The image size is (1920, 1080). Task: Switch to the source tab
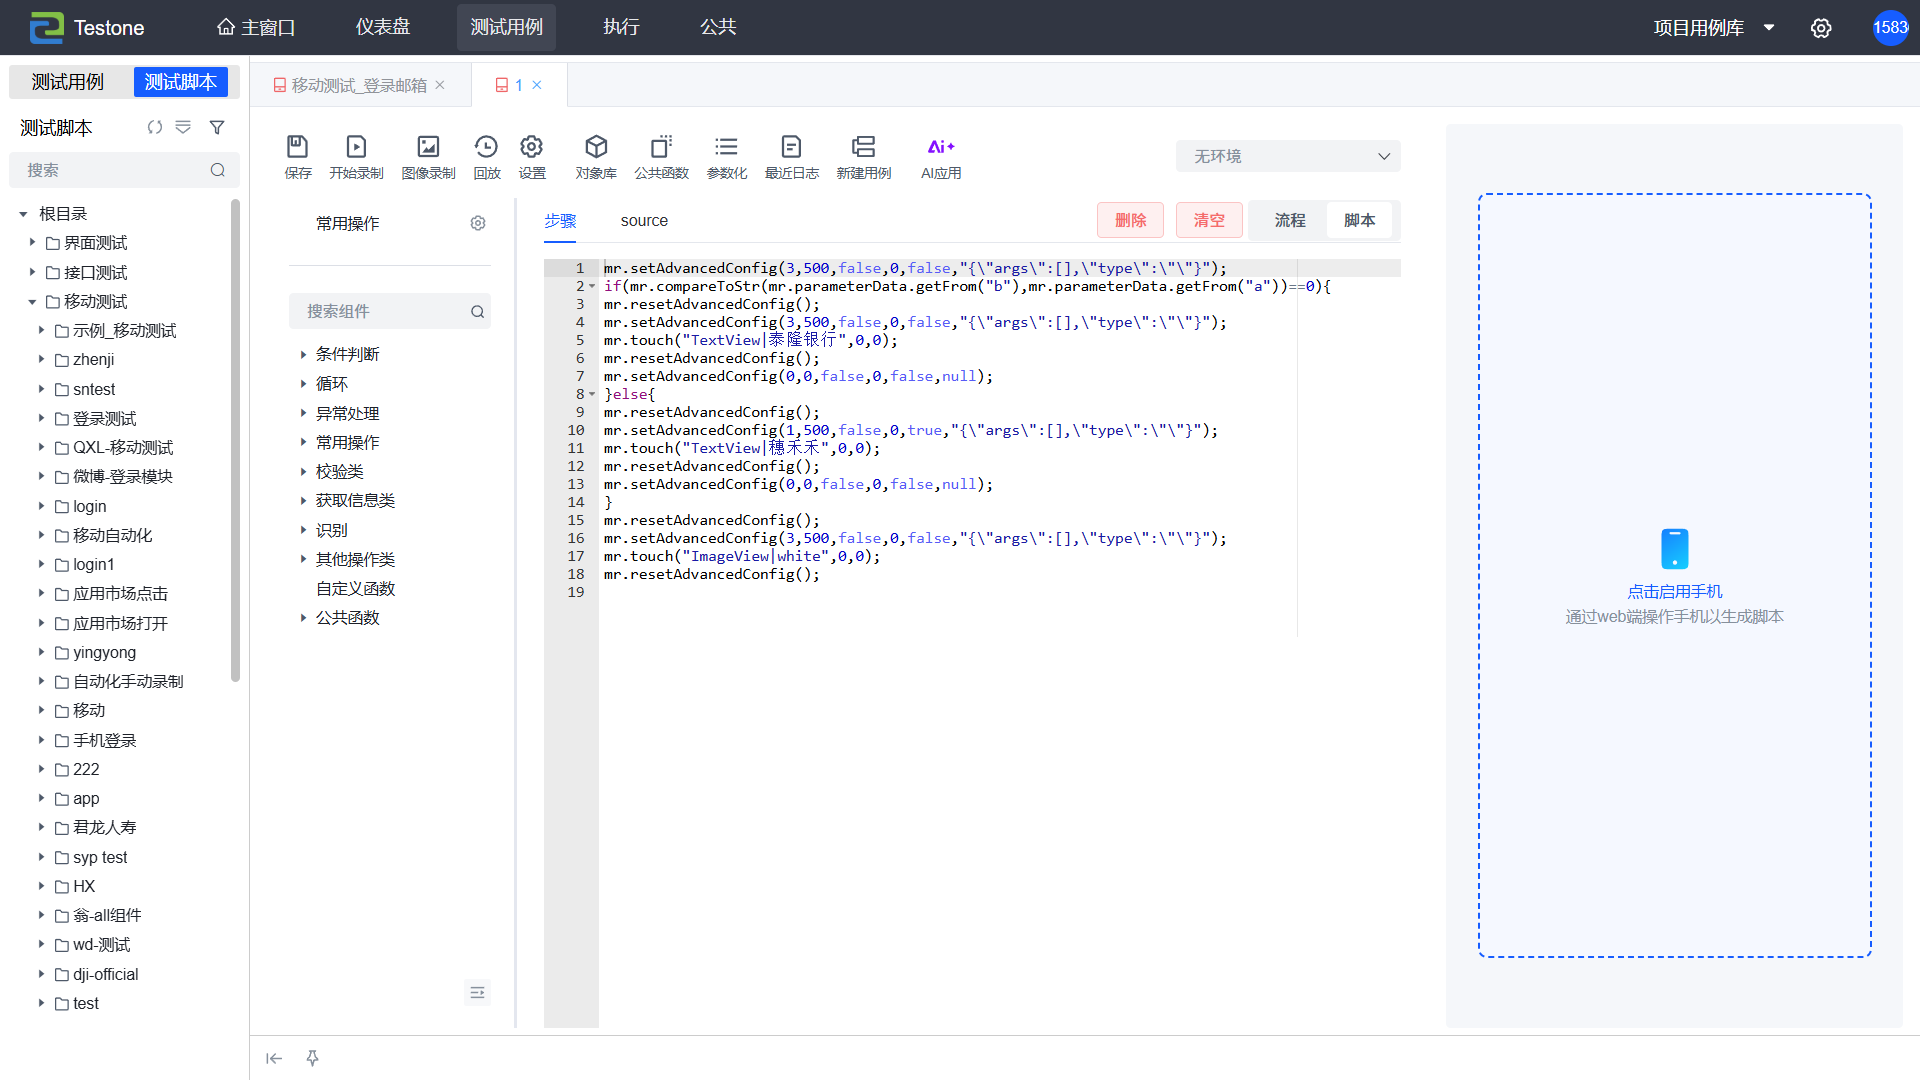pyautogui.click(x=644, y=221)
